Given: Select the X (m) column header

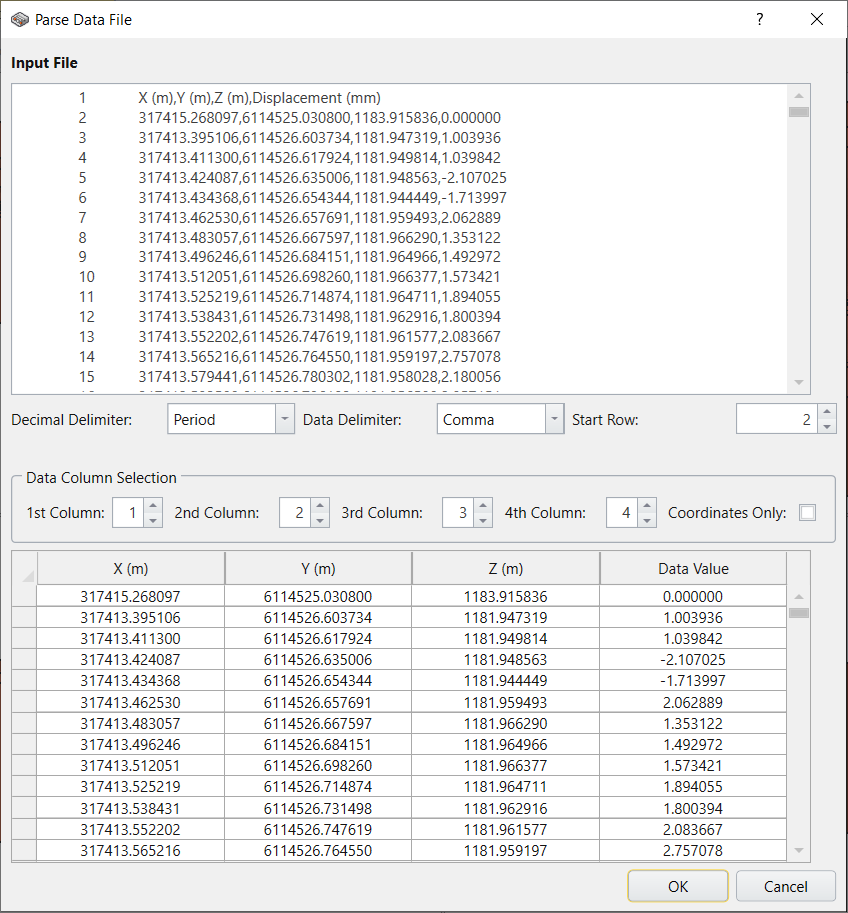Looking at the screenshot, I should pos(129,568).
